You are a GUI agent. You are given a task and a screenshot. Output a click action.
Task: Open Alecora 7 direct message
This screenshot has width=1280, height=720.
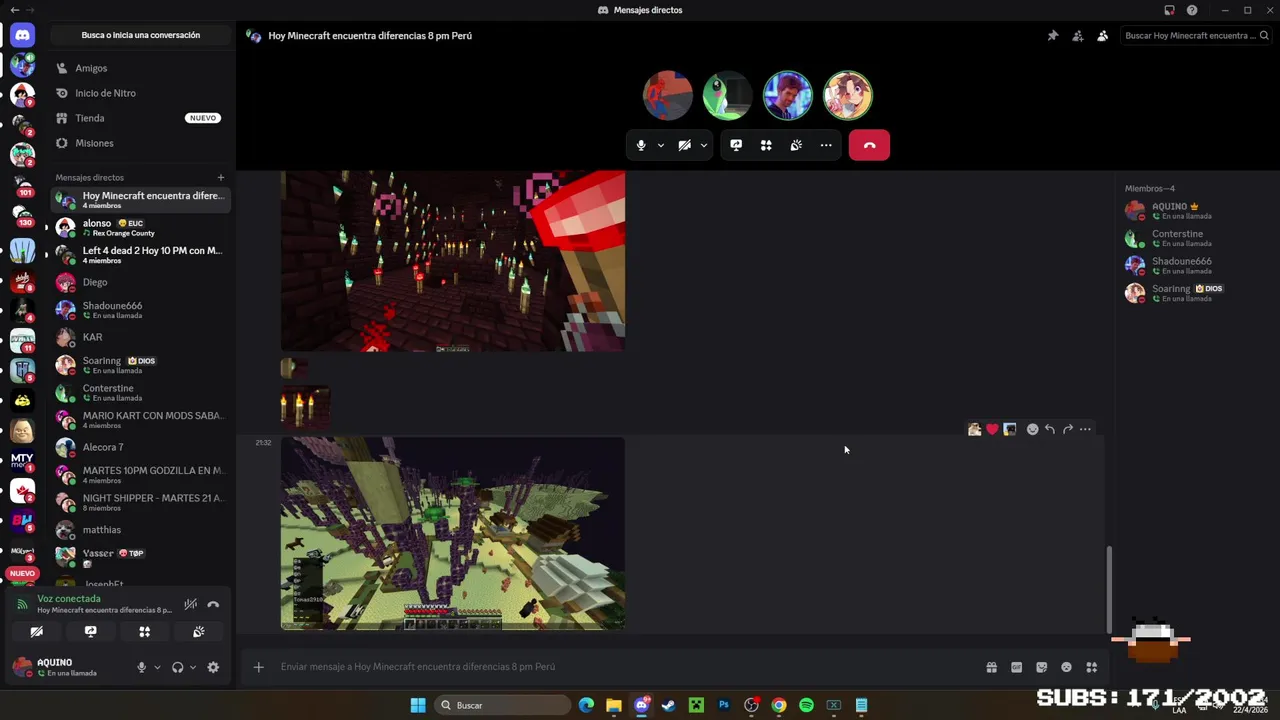[140, 447]
